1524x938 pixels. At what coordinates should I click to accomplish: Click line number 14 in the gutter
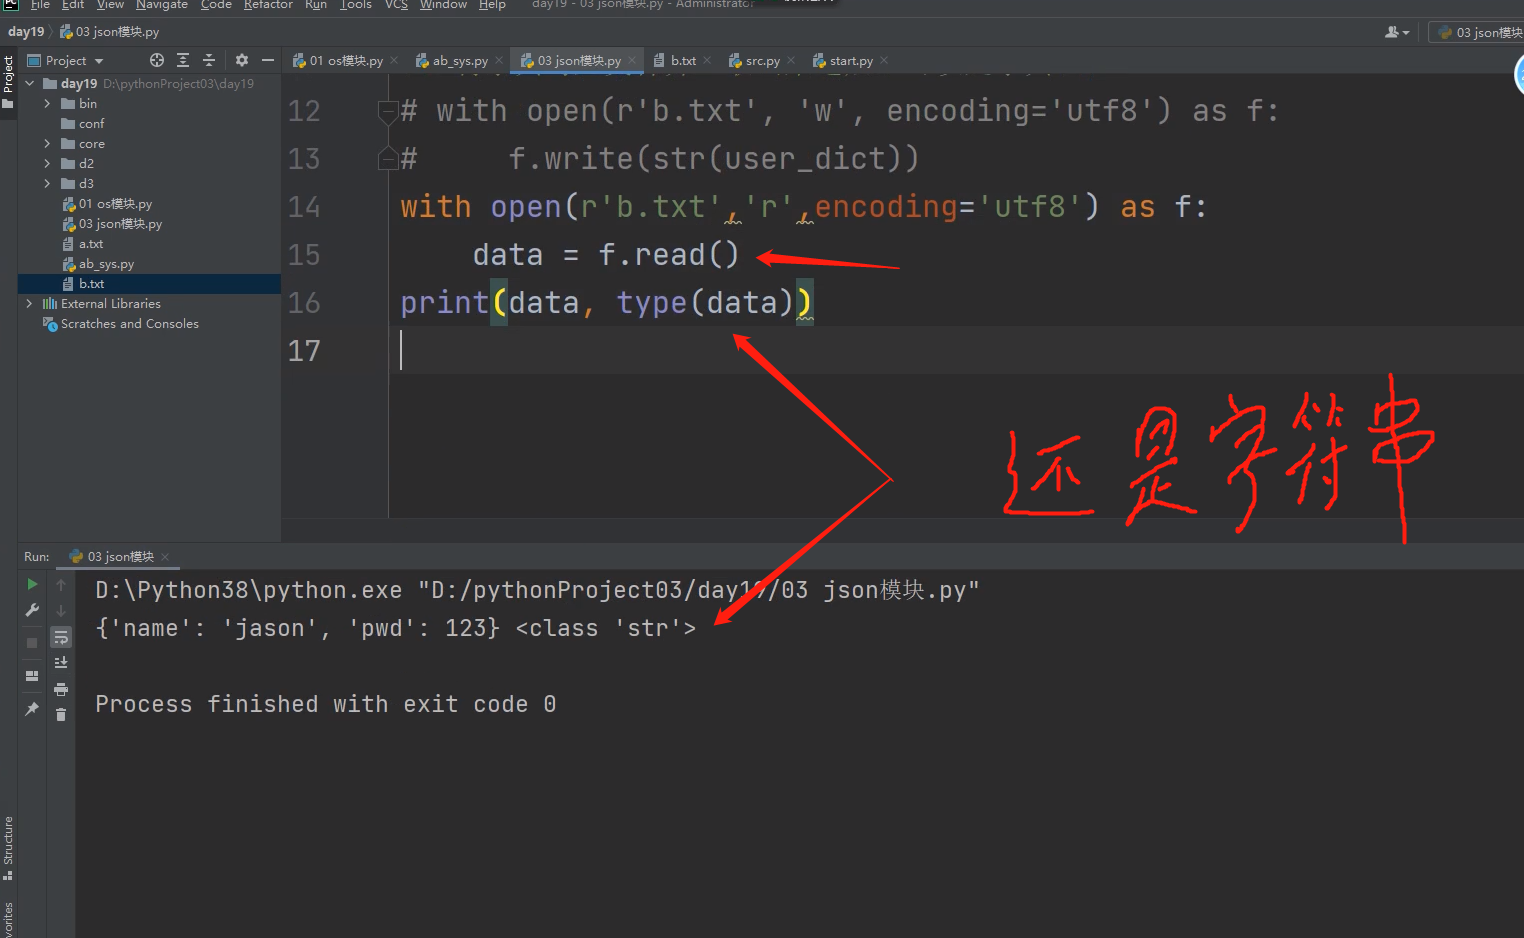[x=304, y=207]
